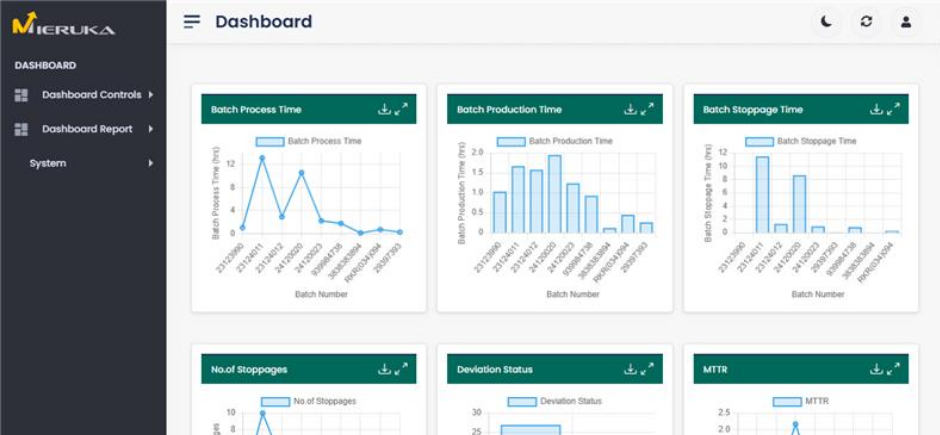The image size is (940, 435).
Task: Expand the System menu in sidebar
Action: click(48, 163)
